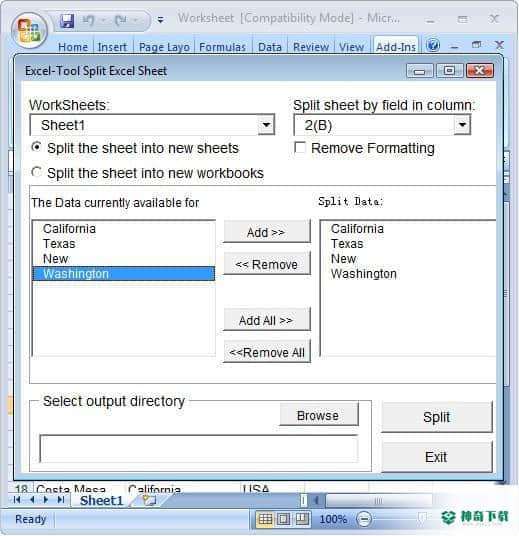Open the WorkSheets dropdown arrow

pyautogui.click(x=266, y=125)
